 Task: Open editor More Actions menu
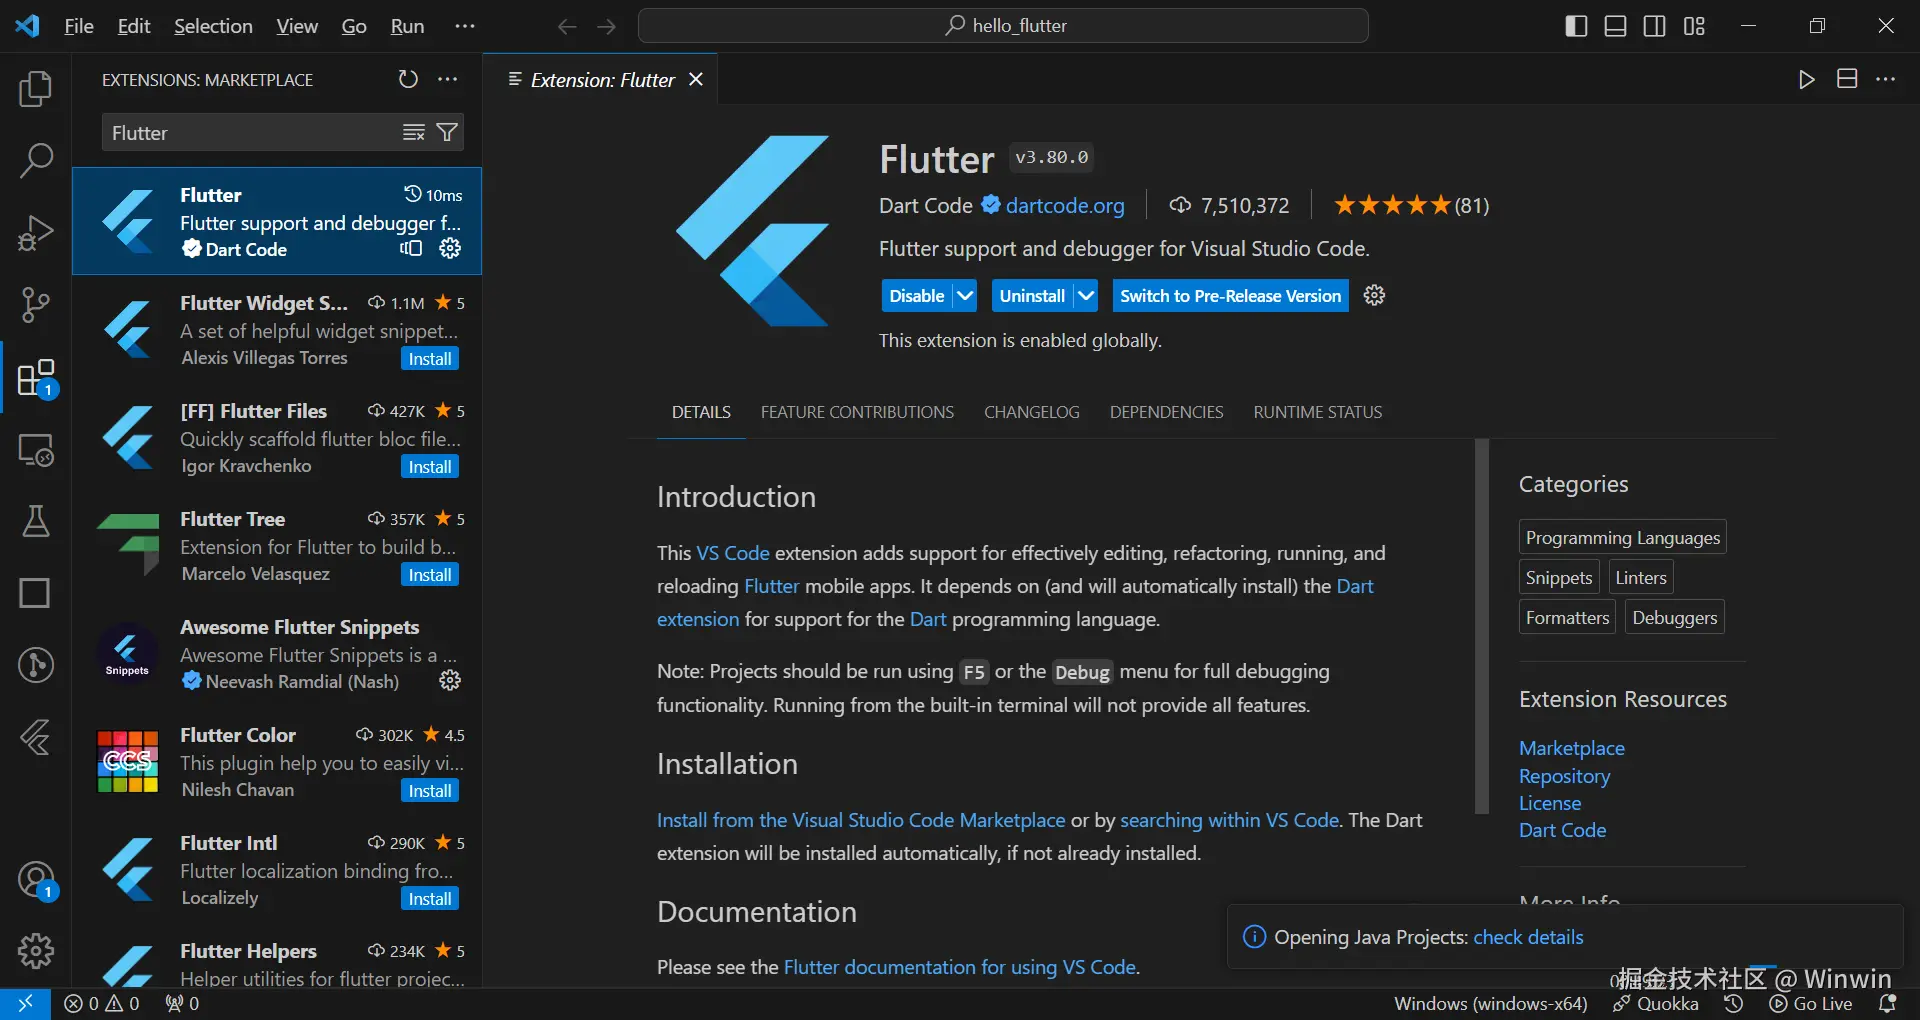(x=1886, y=79)
